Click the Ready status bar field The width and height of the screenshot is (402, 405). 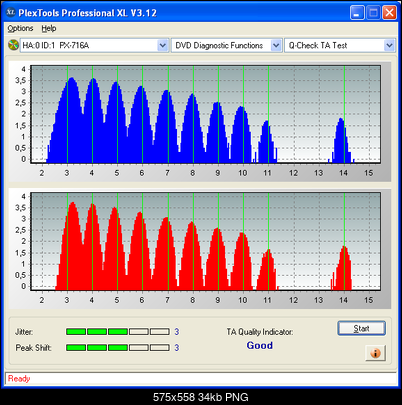tap(201, 379)
